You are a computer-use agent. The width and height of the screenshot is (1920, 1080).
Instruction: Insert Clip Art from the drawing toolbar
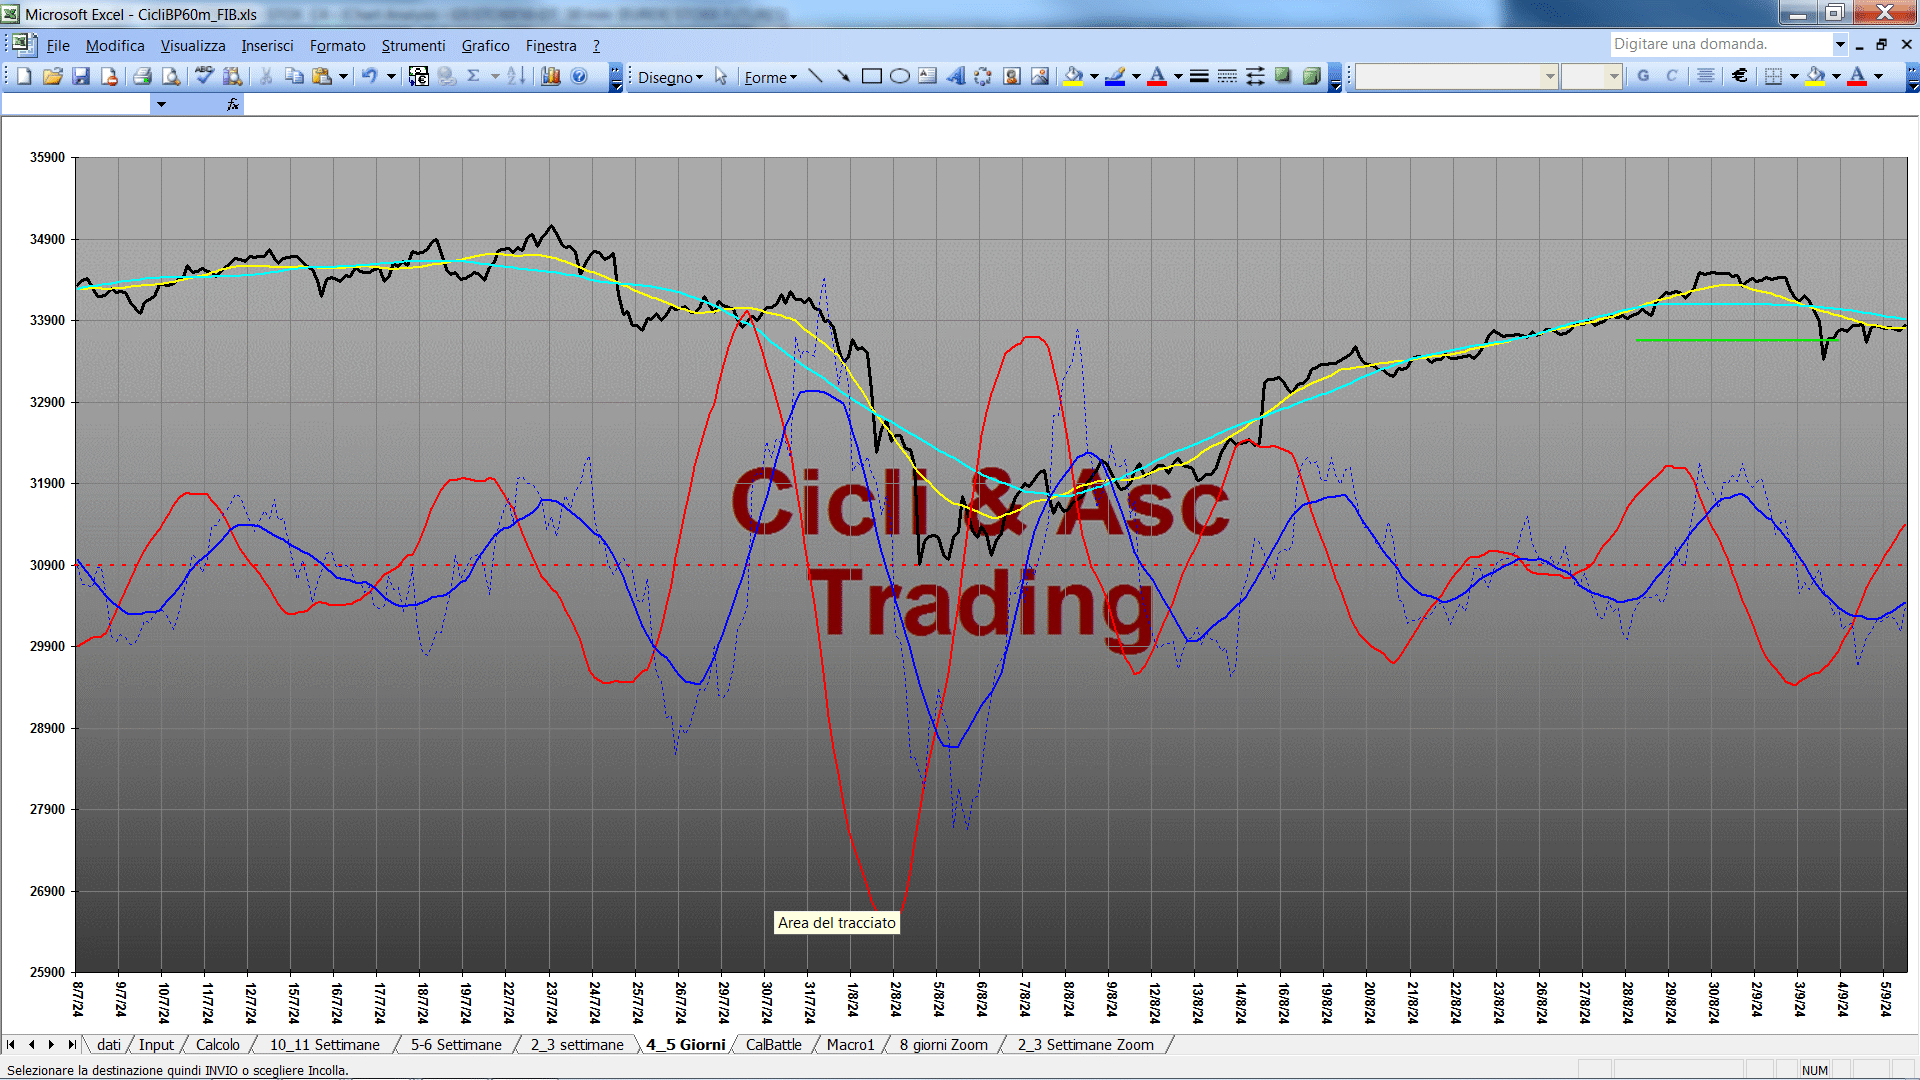(x=1012, y=77)
